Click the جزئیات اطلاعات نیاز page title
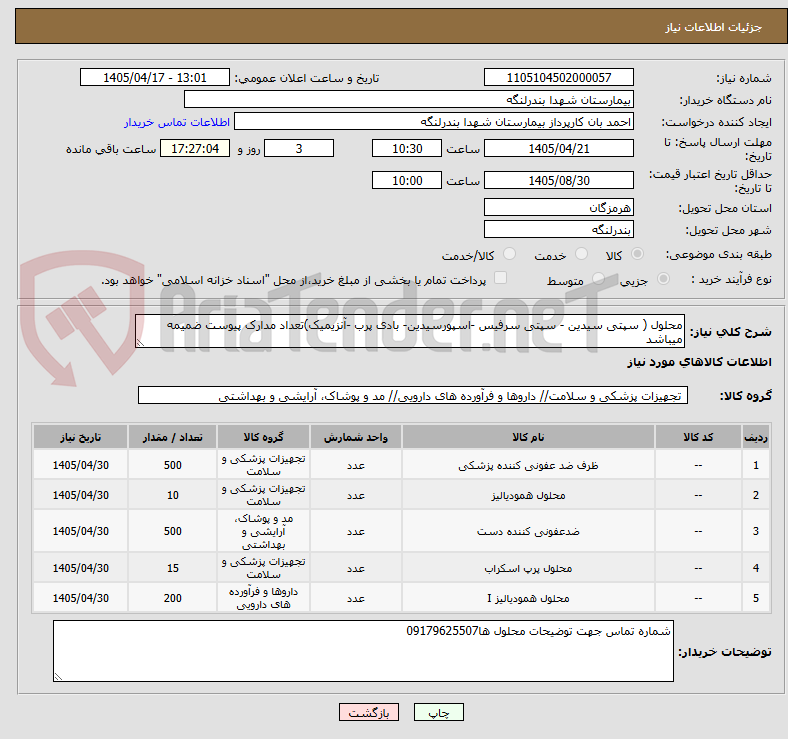788x739 pixels. 713,27
